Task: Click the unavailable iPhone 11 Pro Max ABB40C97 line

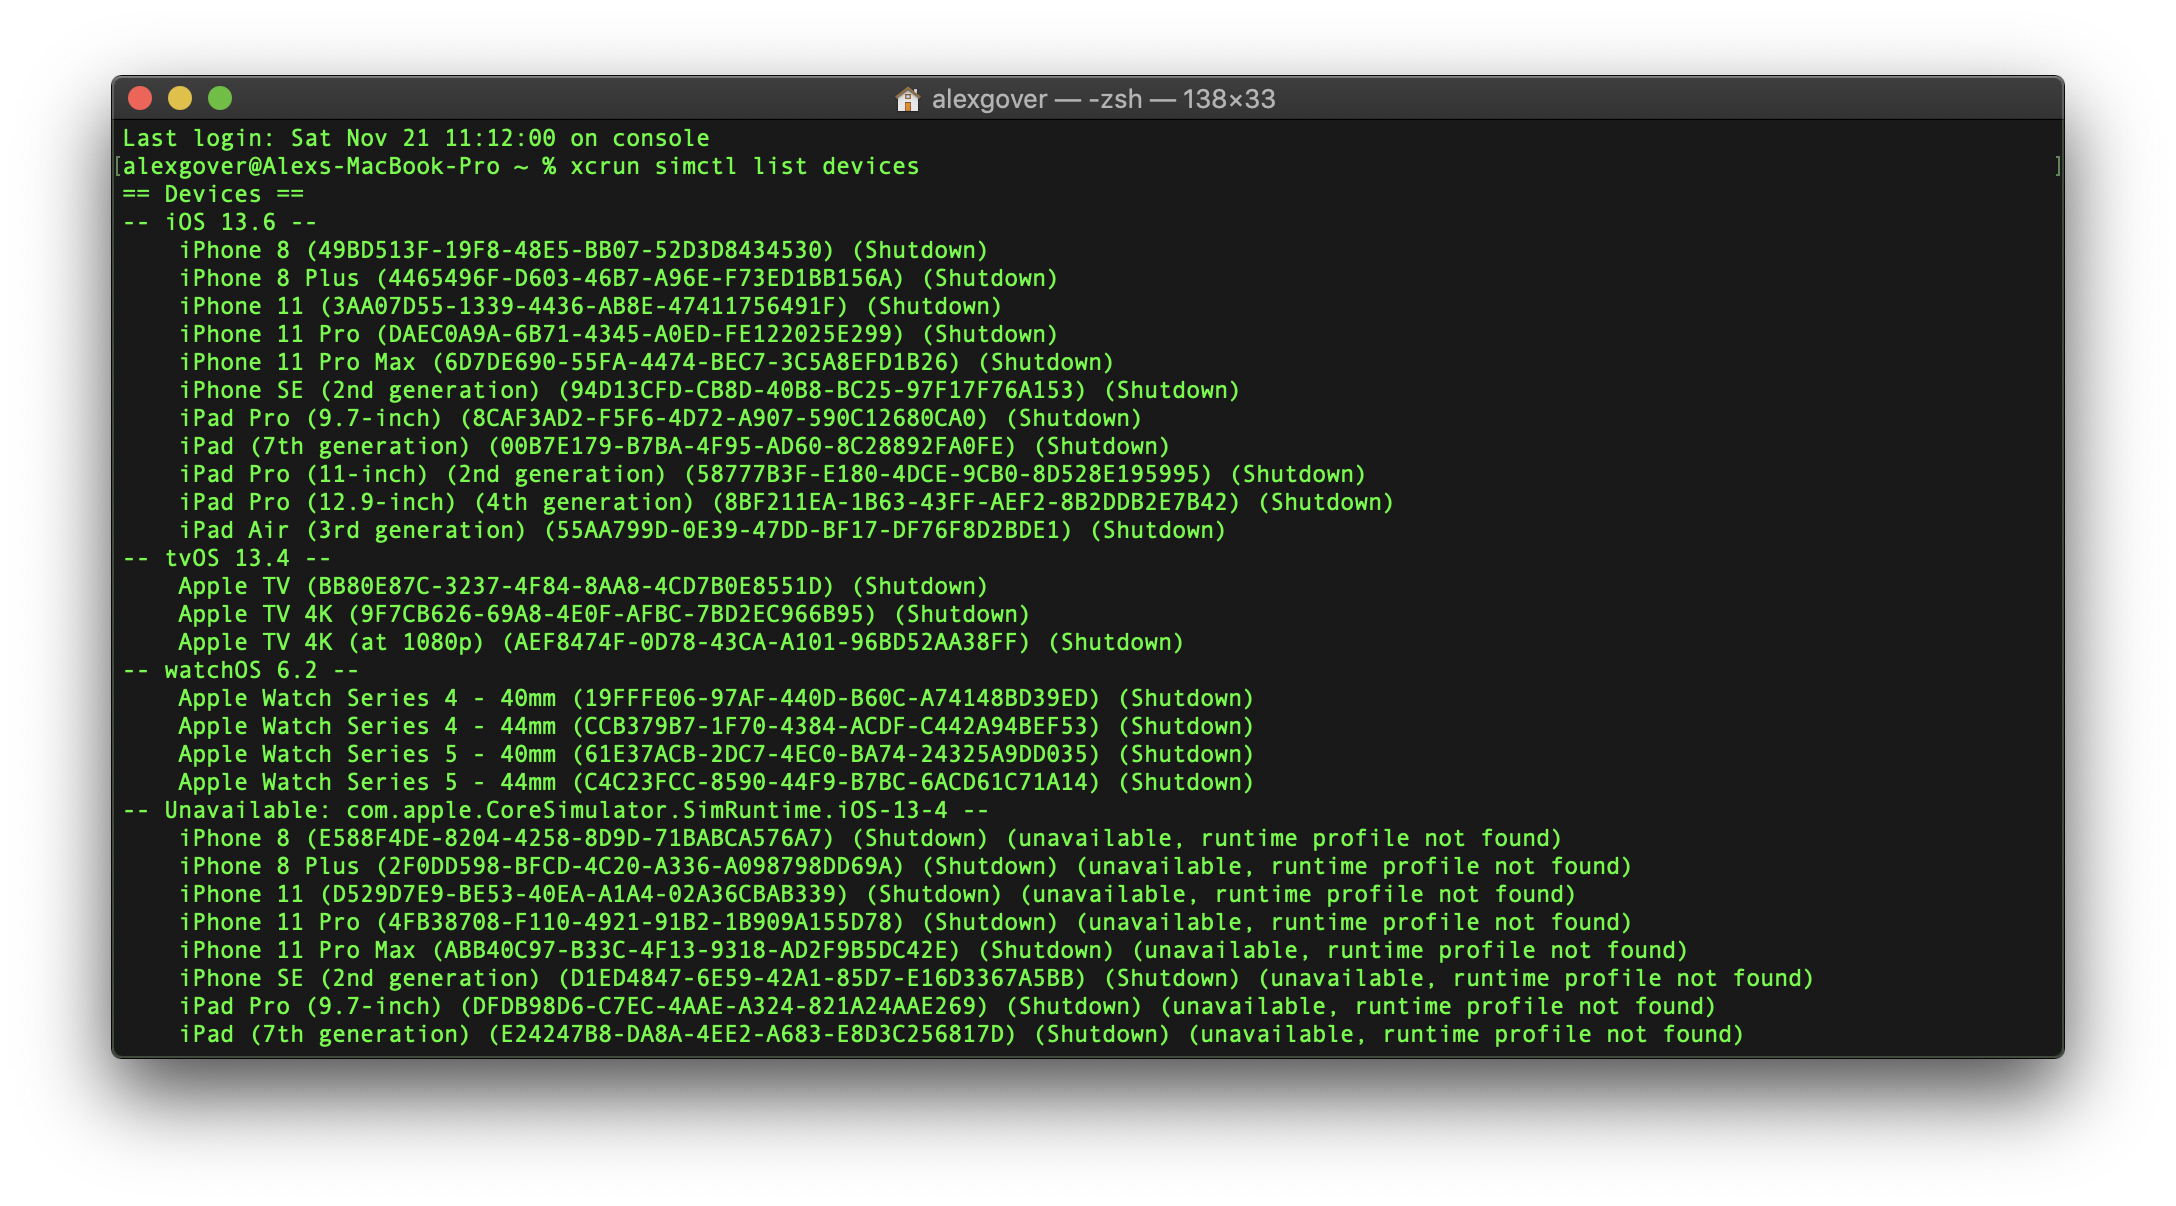Action: tap(933, 950)
